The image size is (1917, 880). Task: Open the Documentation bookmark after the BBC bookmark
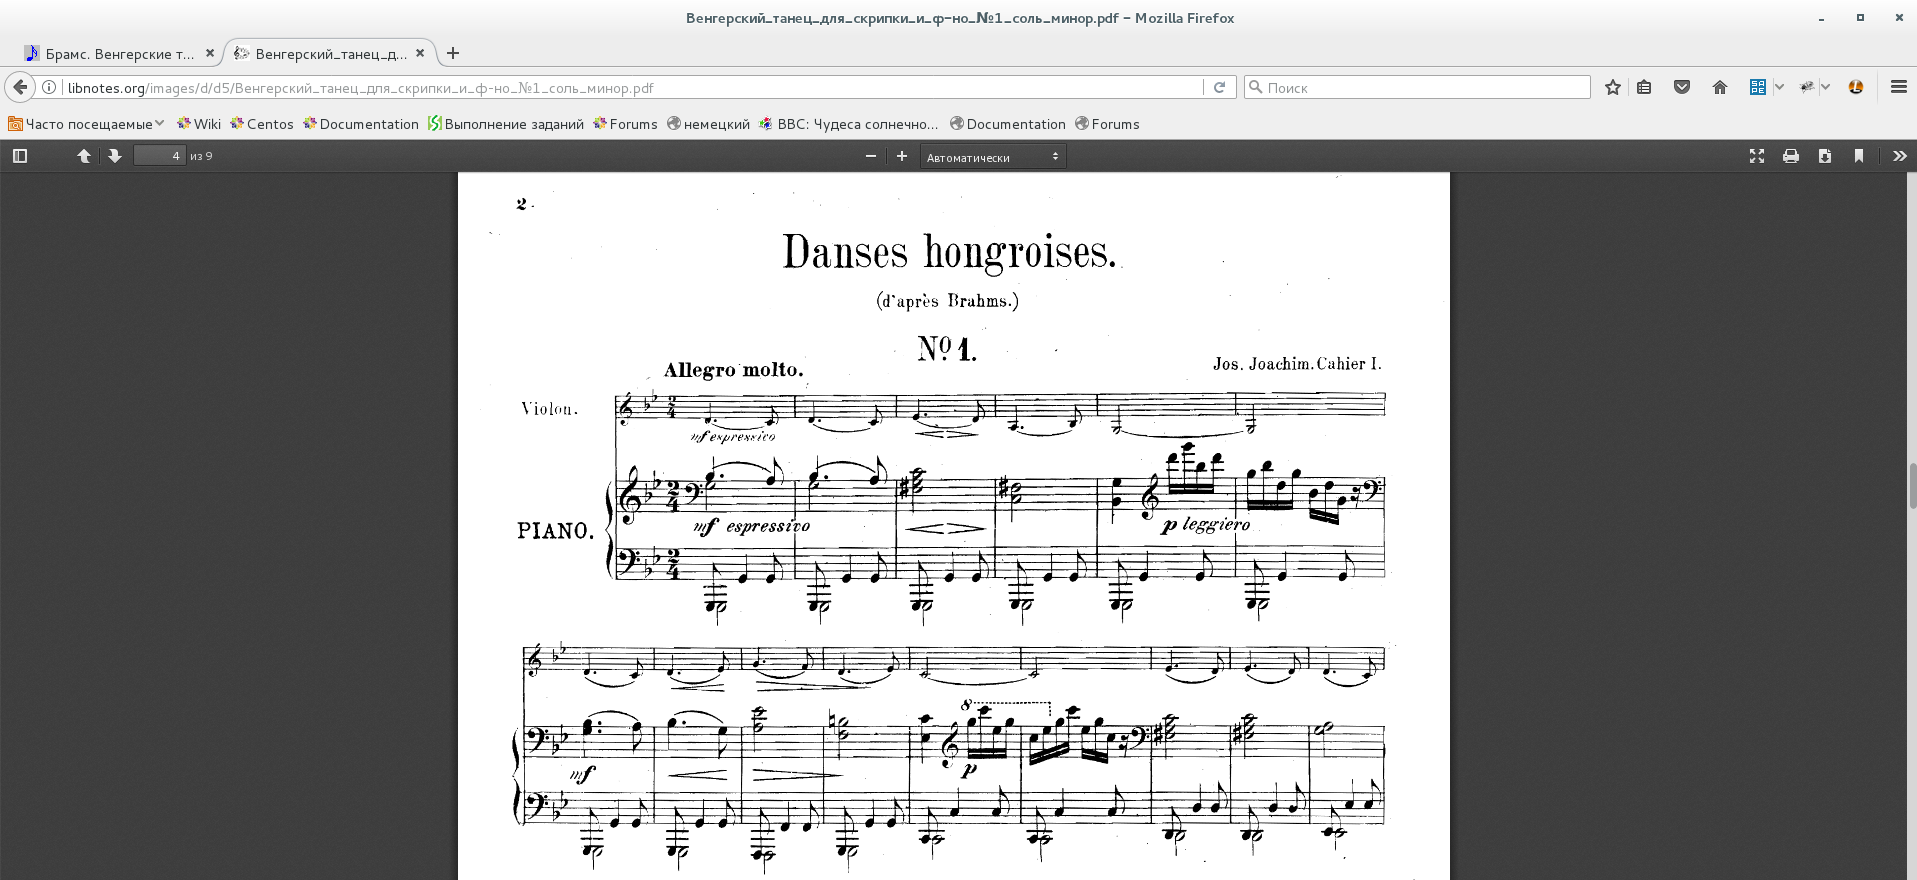(x=1008, y=124)
